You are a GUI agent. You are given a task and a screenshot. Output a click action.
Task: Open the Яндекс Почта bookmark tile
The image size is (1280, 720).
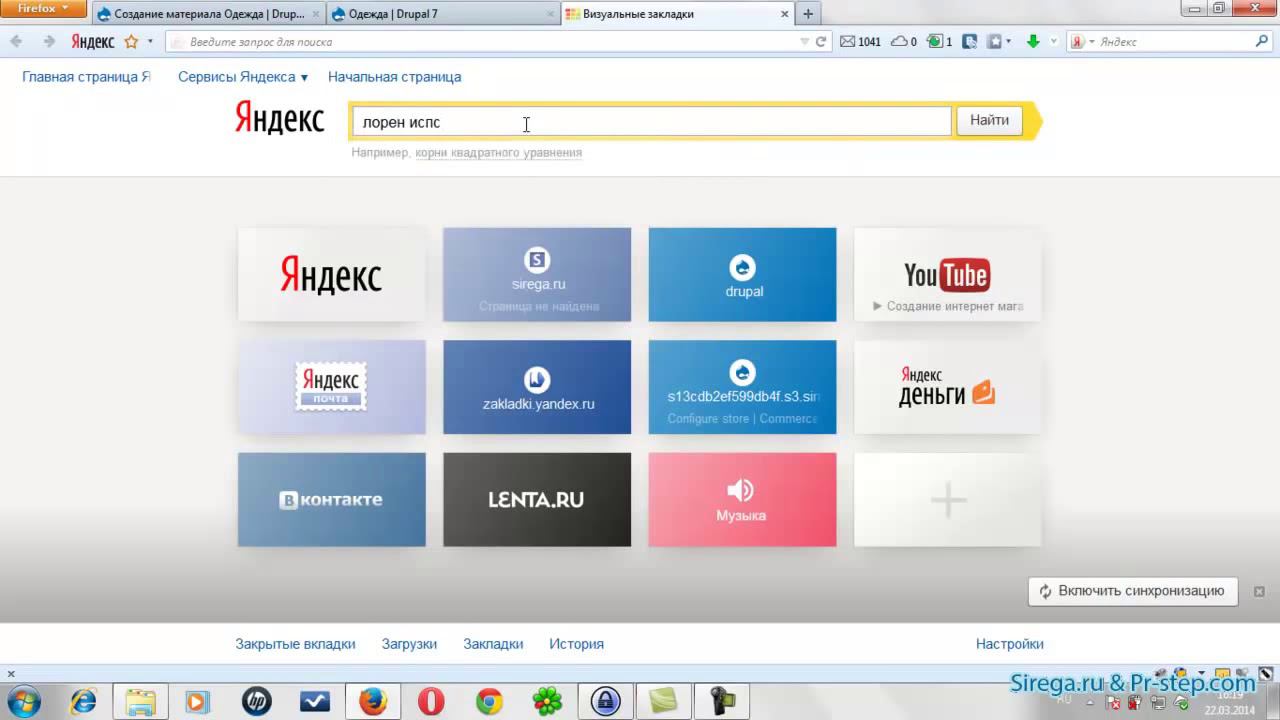coord(331,387)
